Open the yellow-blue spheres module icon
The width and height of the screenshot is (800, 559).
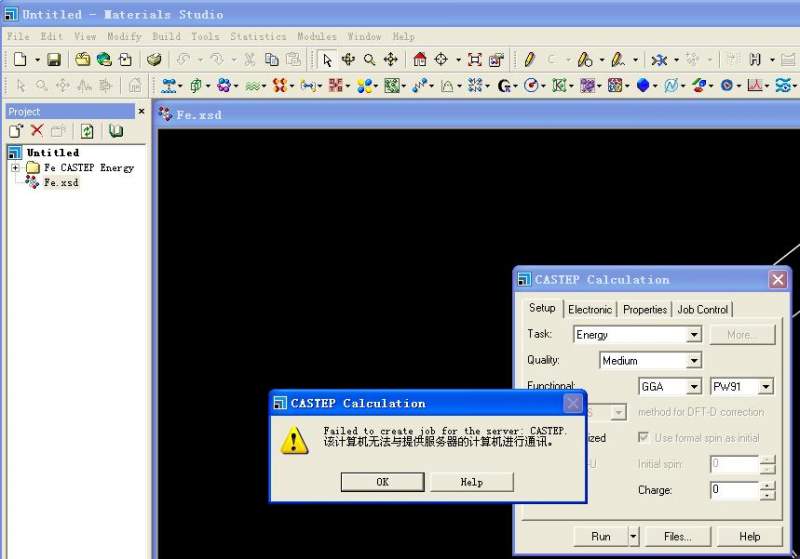point(364,85)
